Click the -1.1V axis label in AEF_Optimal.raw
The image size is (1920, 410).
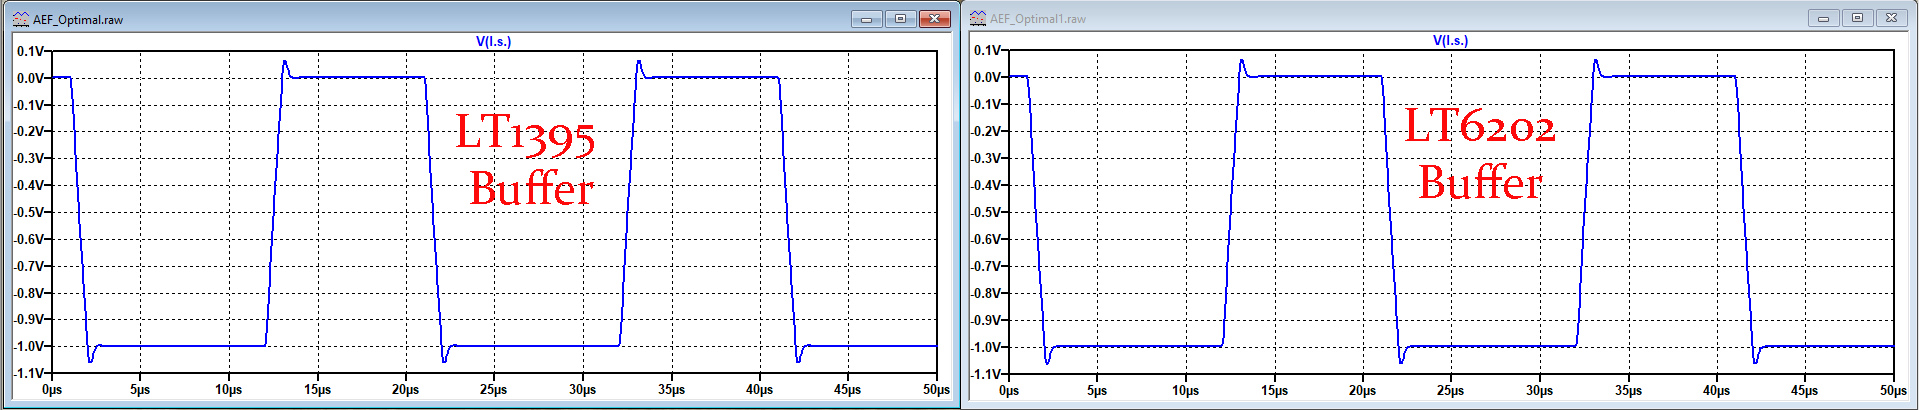click(x=27, y=373)
